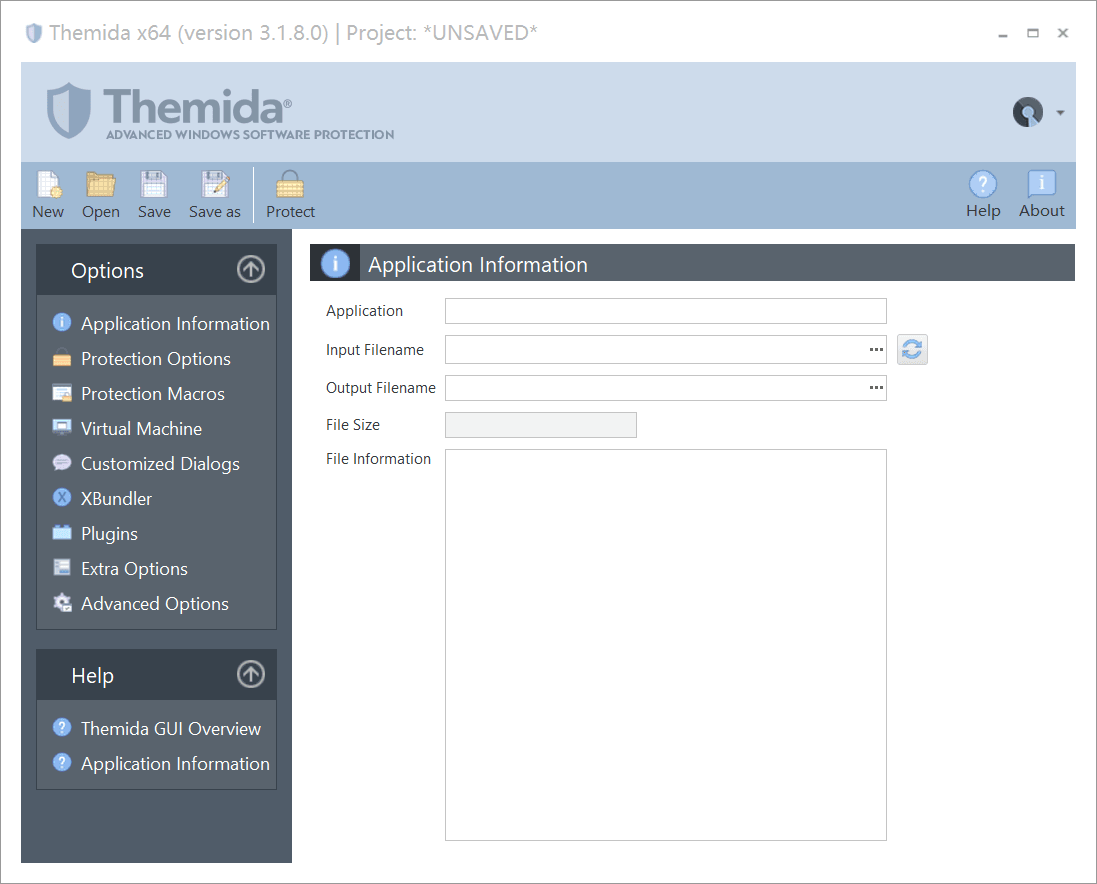Click the New project toolbar icon
The width and height of the screenshot is (1097, 884).
48,185
